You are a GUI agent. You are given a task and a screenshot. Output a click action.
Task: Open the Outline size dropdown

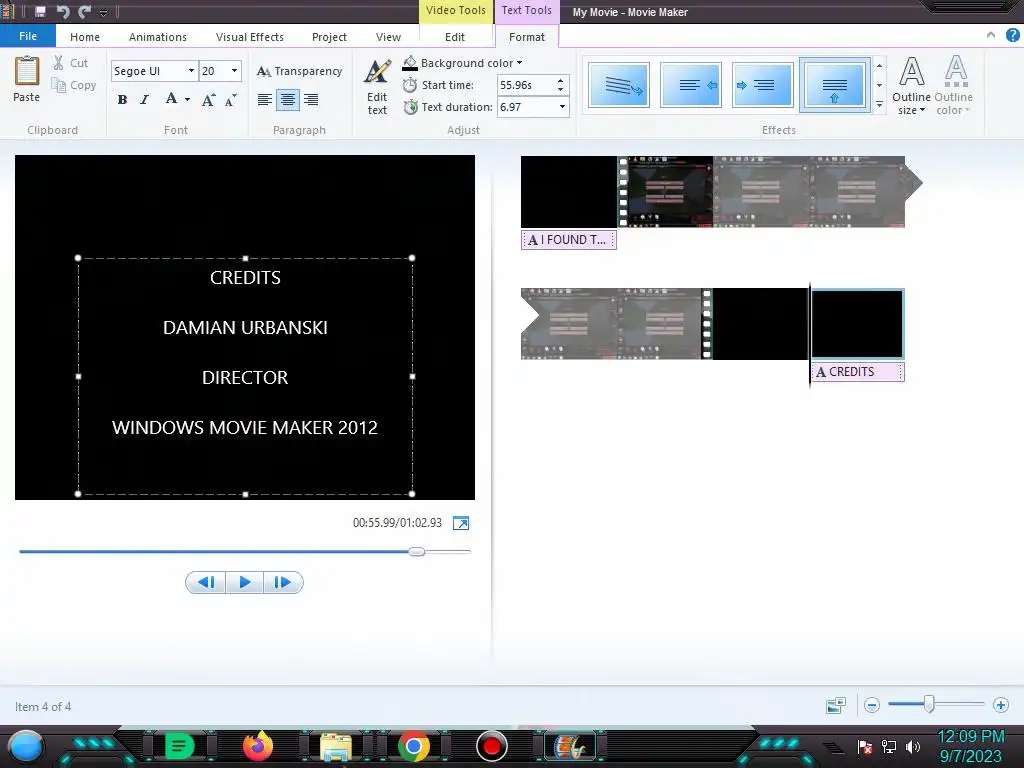tap(911, 86)
